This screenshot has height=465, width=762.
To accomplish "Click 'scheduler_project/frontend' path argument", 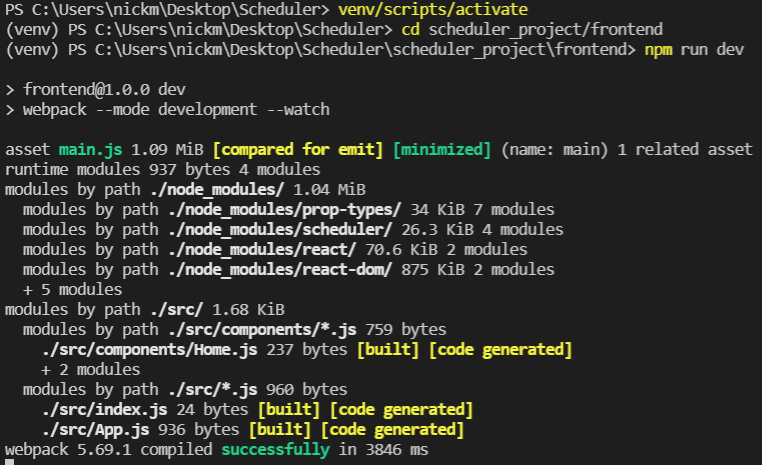I will point(545,30).
